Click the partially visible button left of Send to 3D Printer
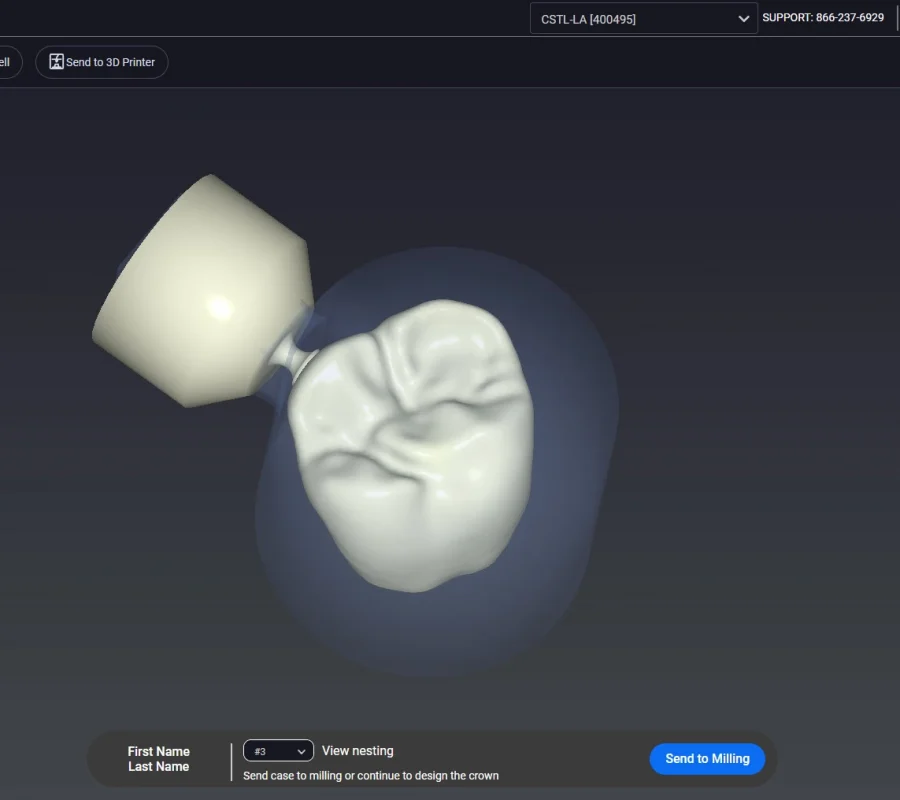 tap(8, 62)
